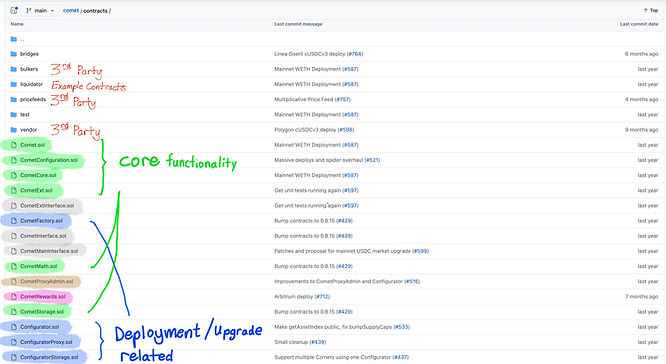The image size is (666, 364).
Task: Open ConfiguratorStorage.sol file
Action: coord(49,357)
